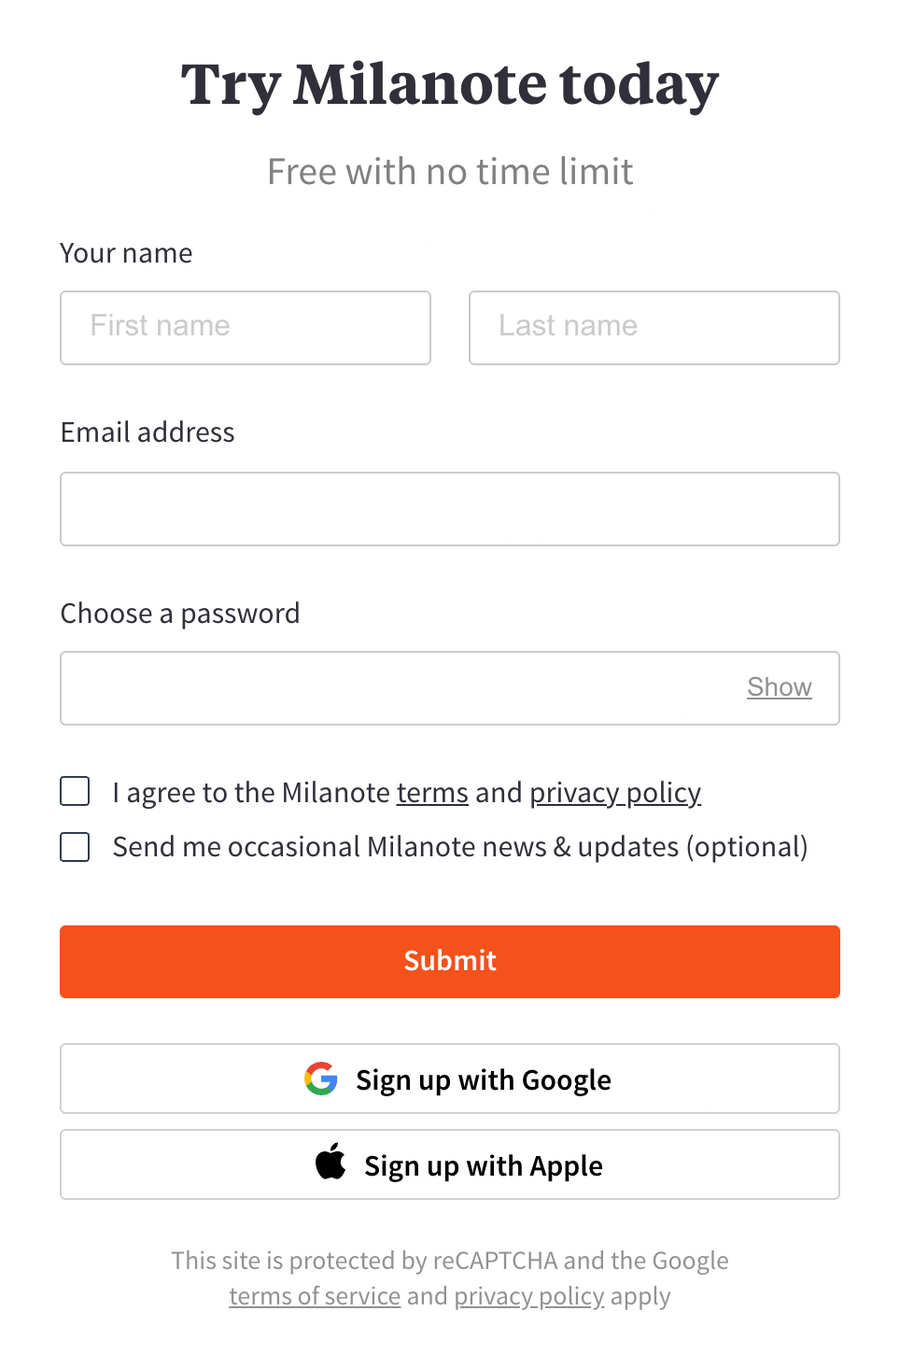This screenshot has height=1370, width=900.
Task: Check the agreement to Milanote terms checkbox
Action: click(74, 790)
